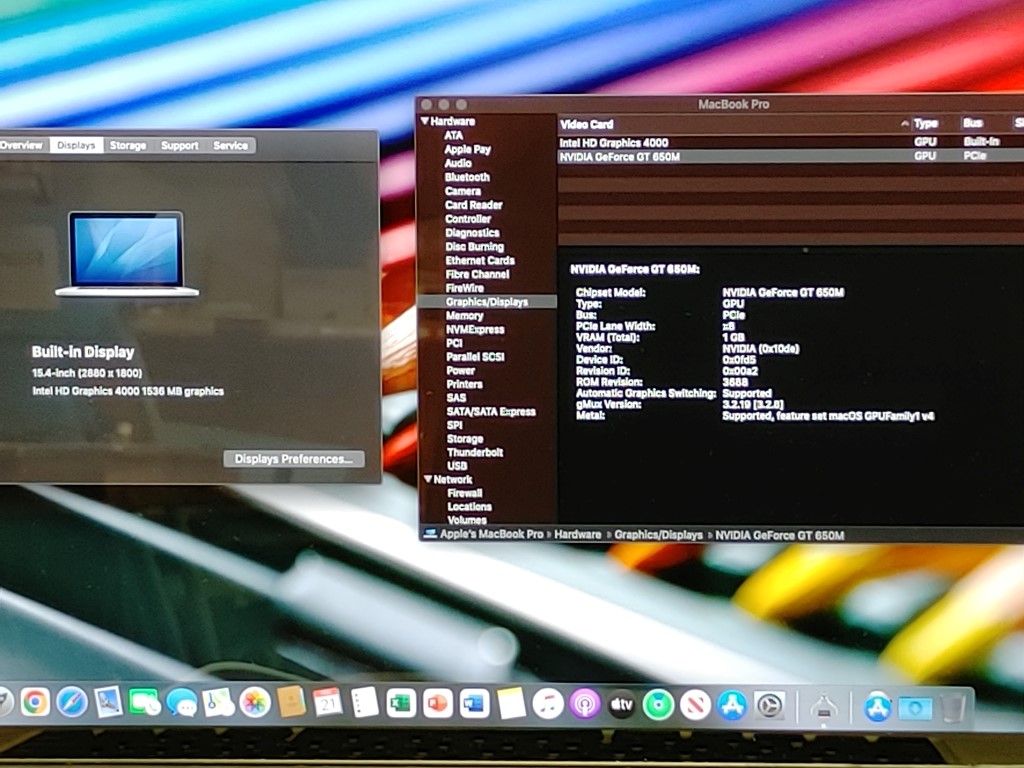Open System Preferences from the dock
Viewport: 1024px width, 768px height.
[770, 706]
